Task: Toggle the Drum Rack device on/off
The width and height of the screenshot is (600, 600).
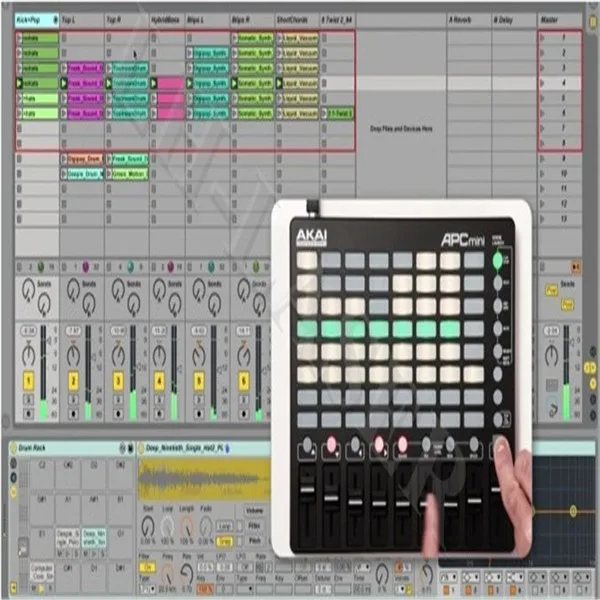Action: point(13,448)
